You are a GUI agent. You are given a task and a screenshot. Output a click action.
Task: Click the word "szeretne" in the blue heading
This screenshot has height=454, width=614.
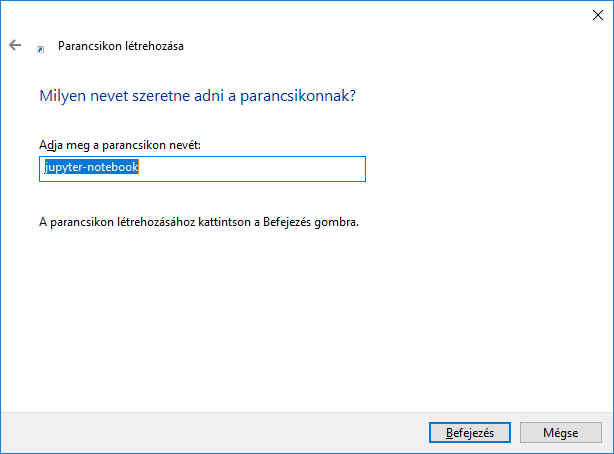(x=162, y=97)
